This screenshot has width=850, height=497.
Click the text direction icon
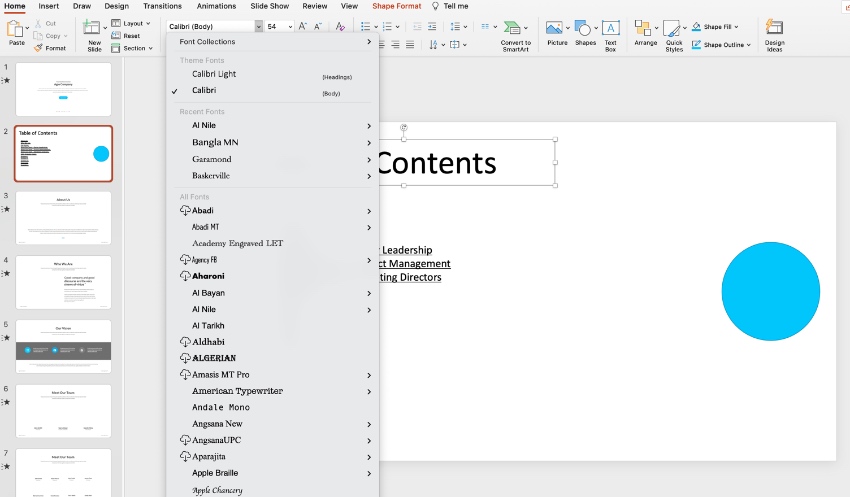[x=433, y=44]
